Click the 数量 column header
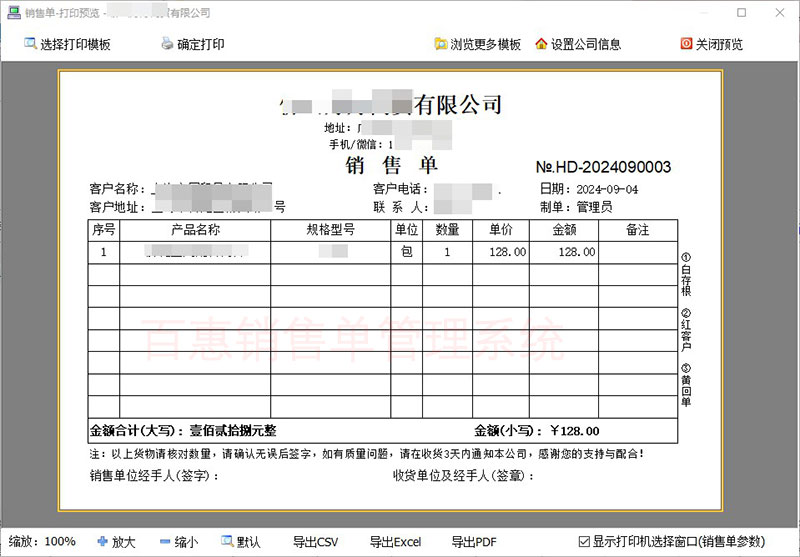Viewport: 800px width, 557px height. coord(447,230)
